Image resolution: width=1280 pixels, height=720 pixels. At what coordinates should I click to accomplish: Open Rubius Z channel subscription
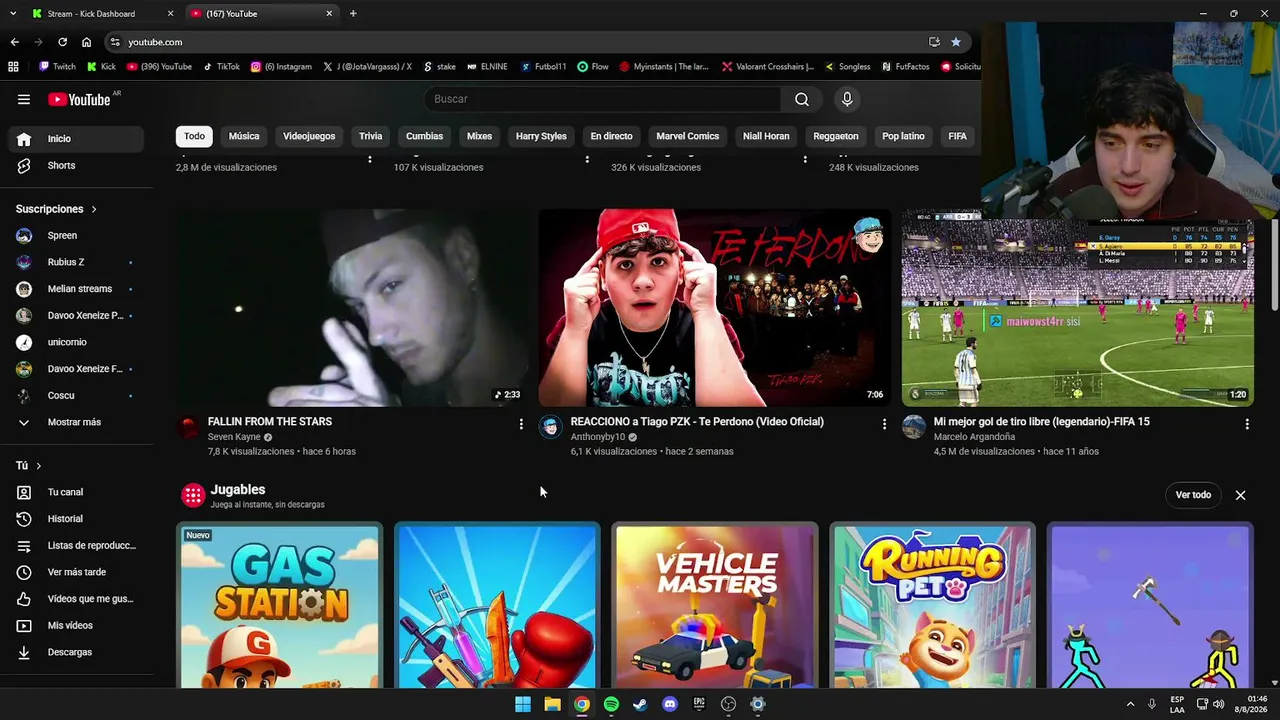pyautogui.click(x=76, y=262)
